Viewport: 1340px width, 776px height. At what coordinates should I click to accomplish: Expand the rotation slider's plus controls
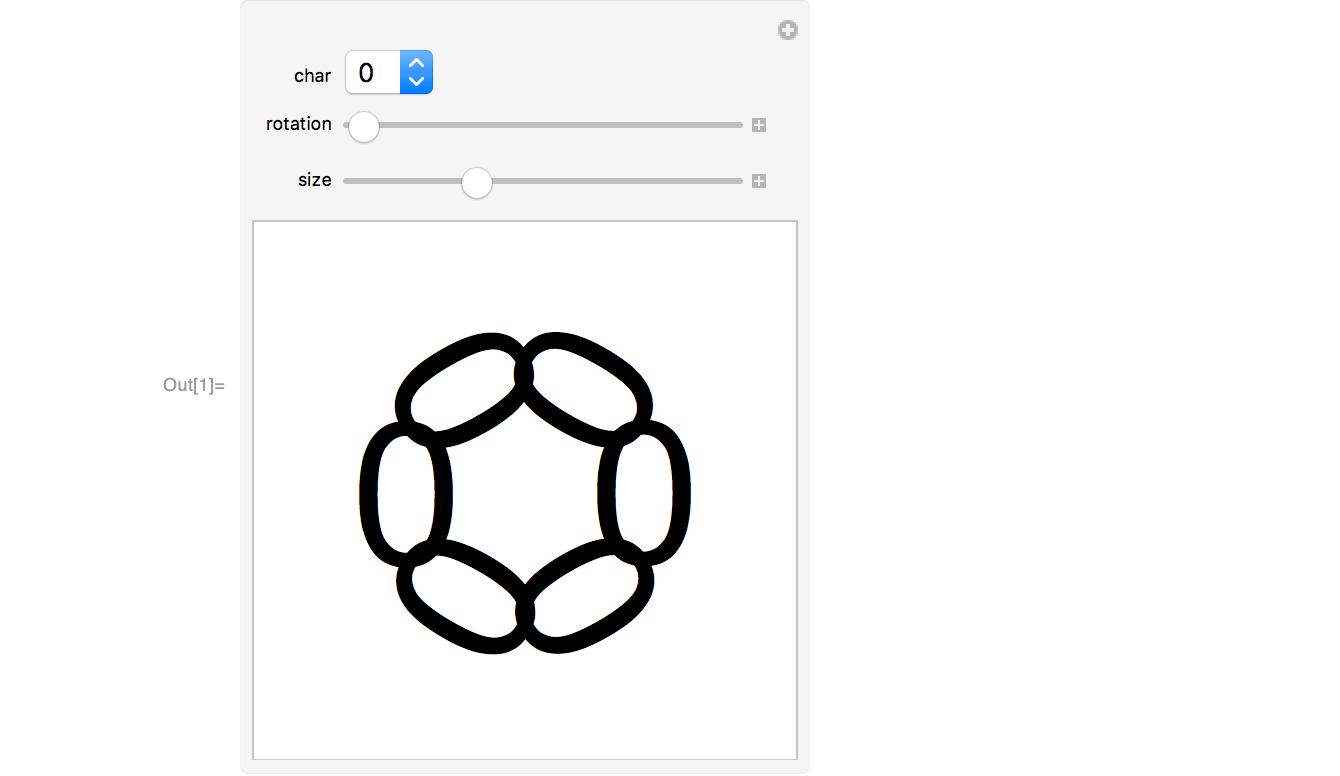[x=759, y=125]
